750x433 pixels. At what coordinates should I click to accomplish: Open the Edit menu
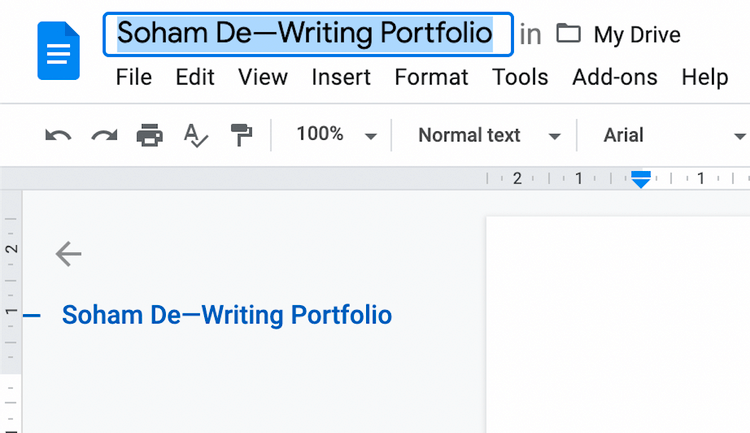[x=195, y=77]
